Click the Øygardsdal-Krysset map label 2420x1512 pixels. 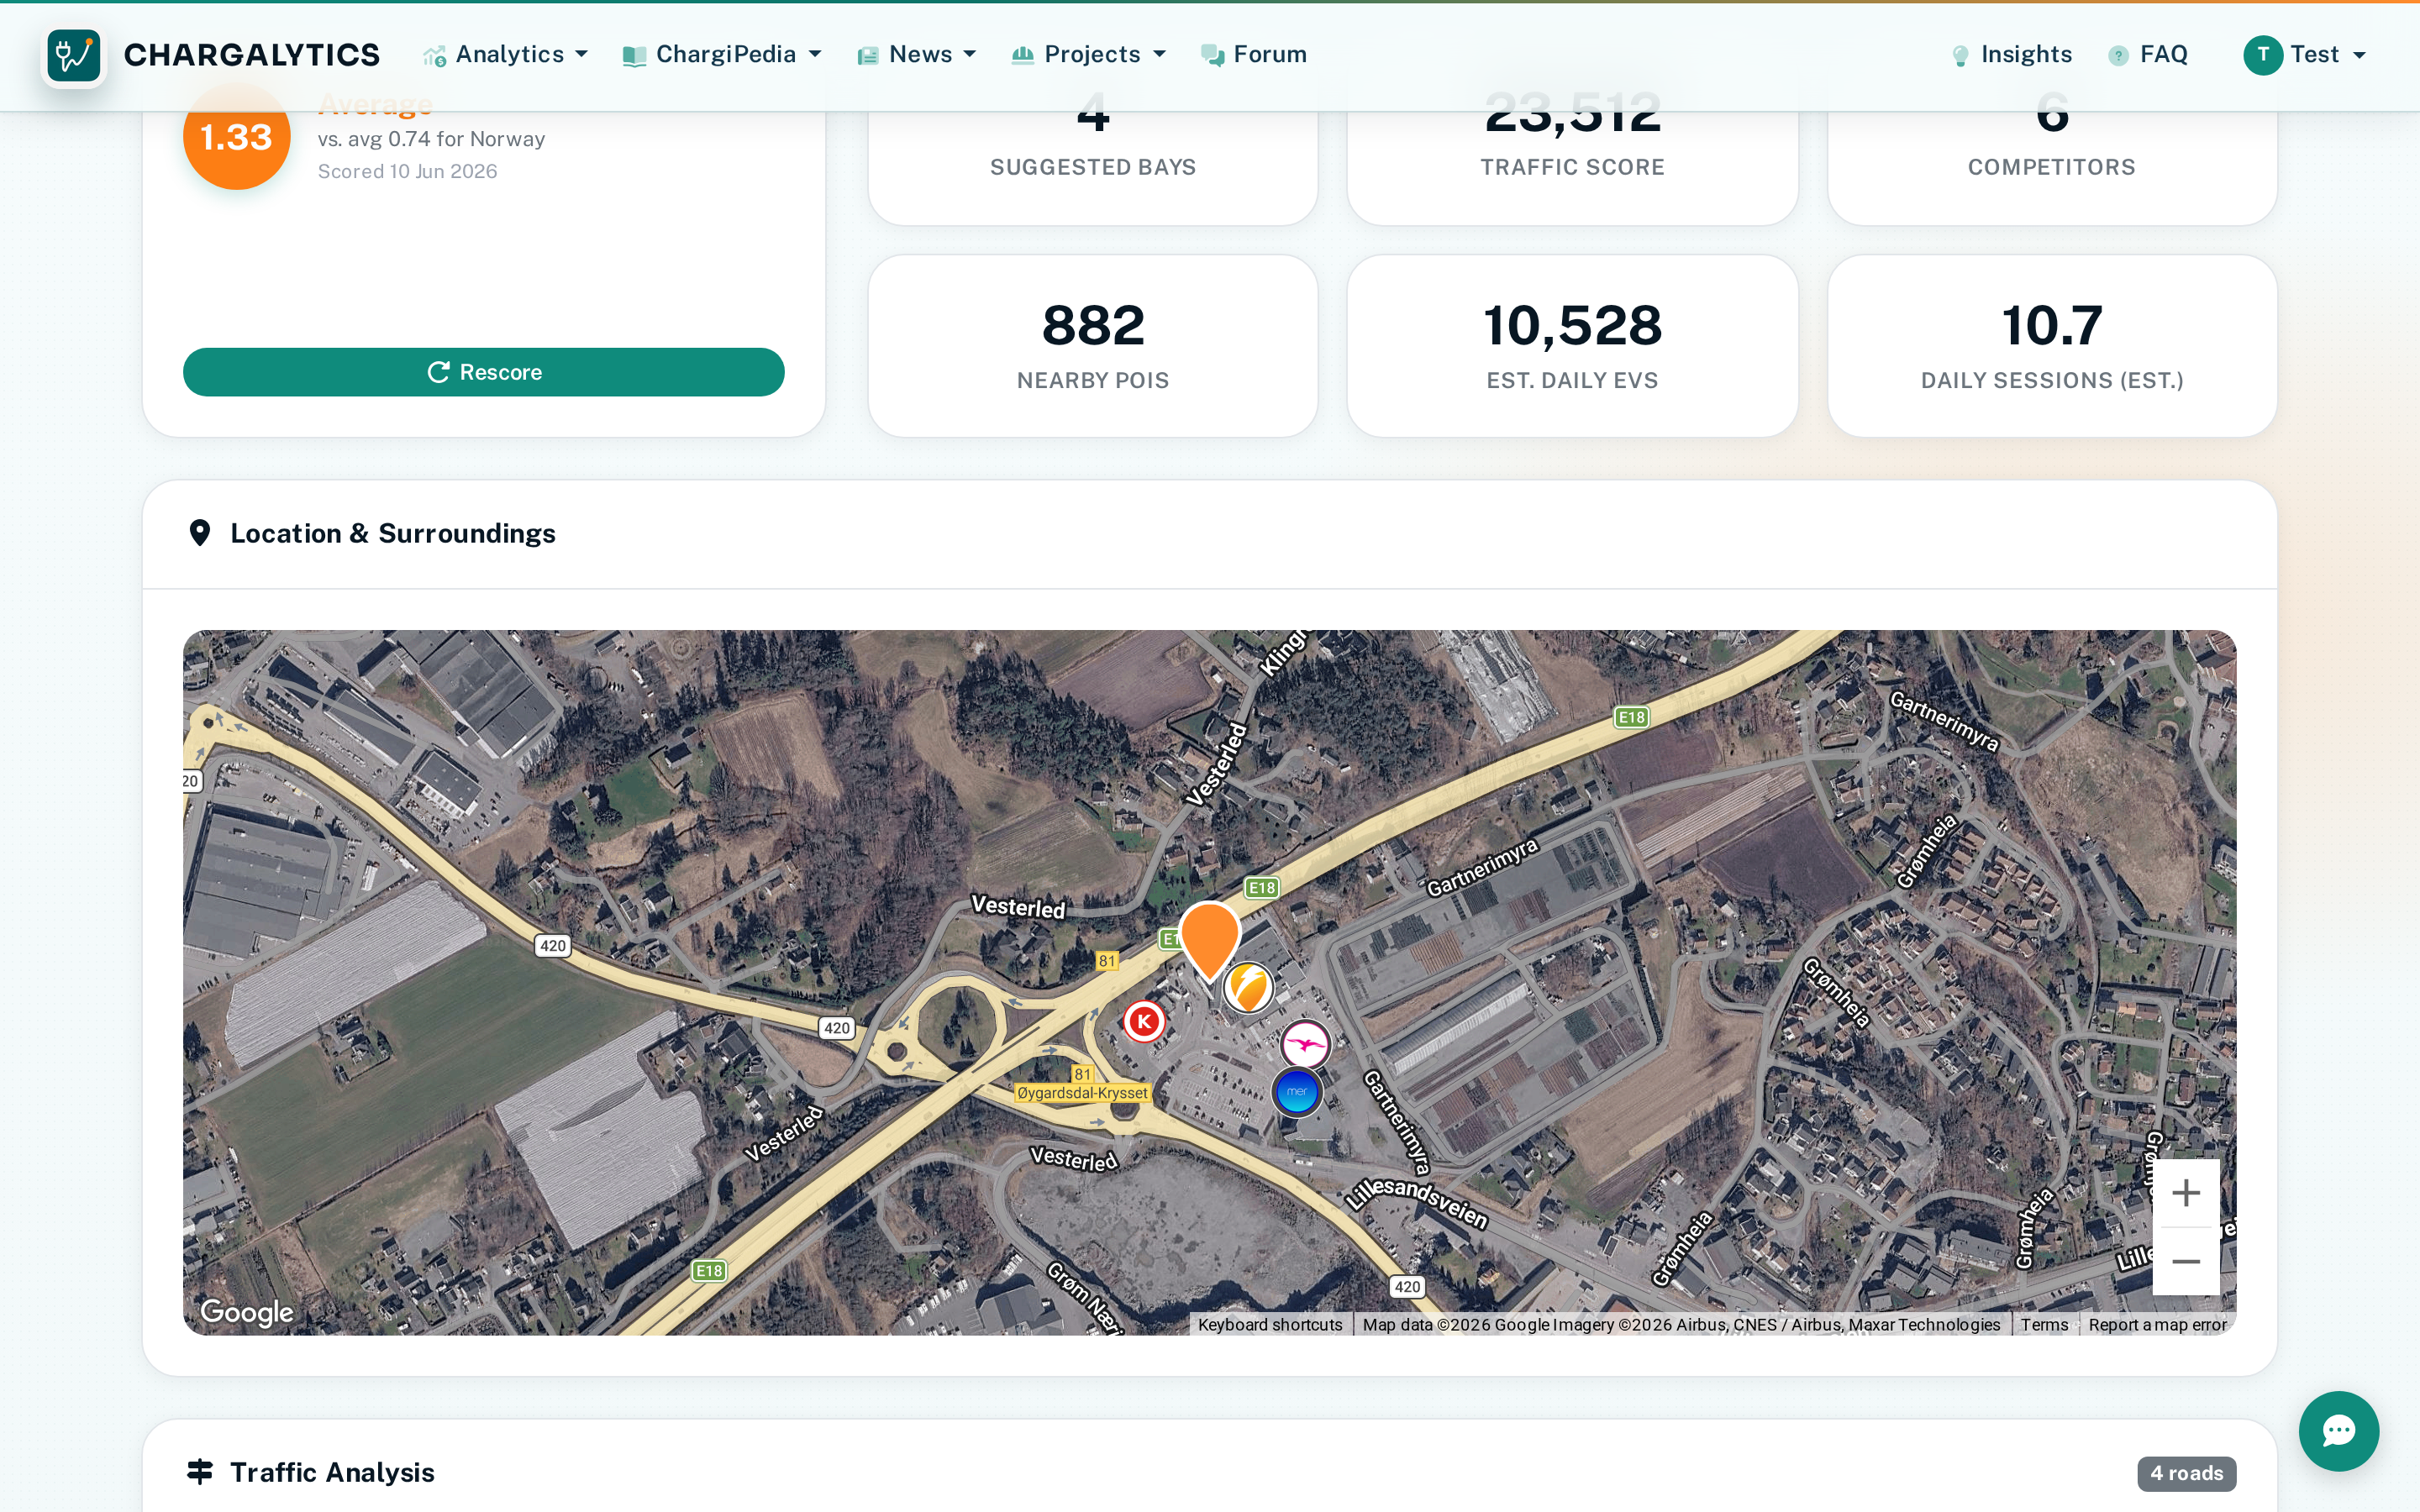pos(1082,1093)
